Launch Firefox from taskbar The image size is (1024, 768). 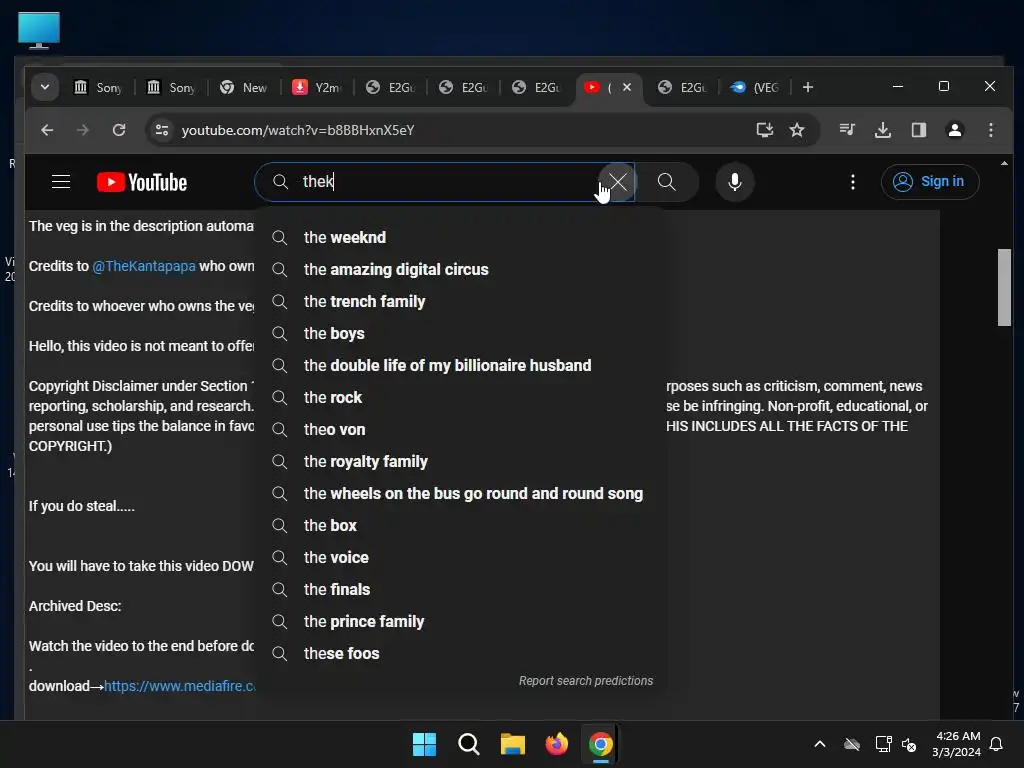coord(556,744)
